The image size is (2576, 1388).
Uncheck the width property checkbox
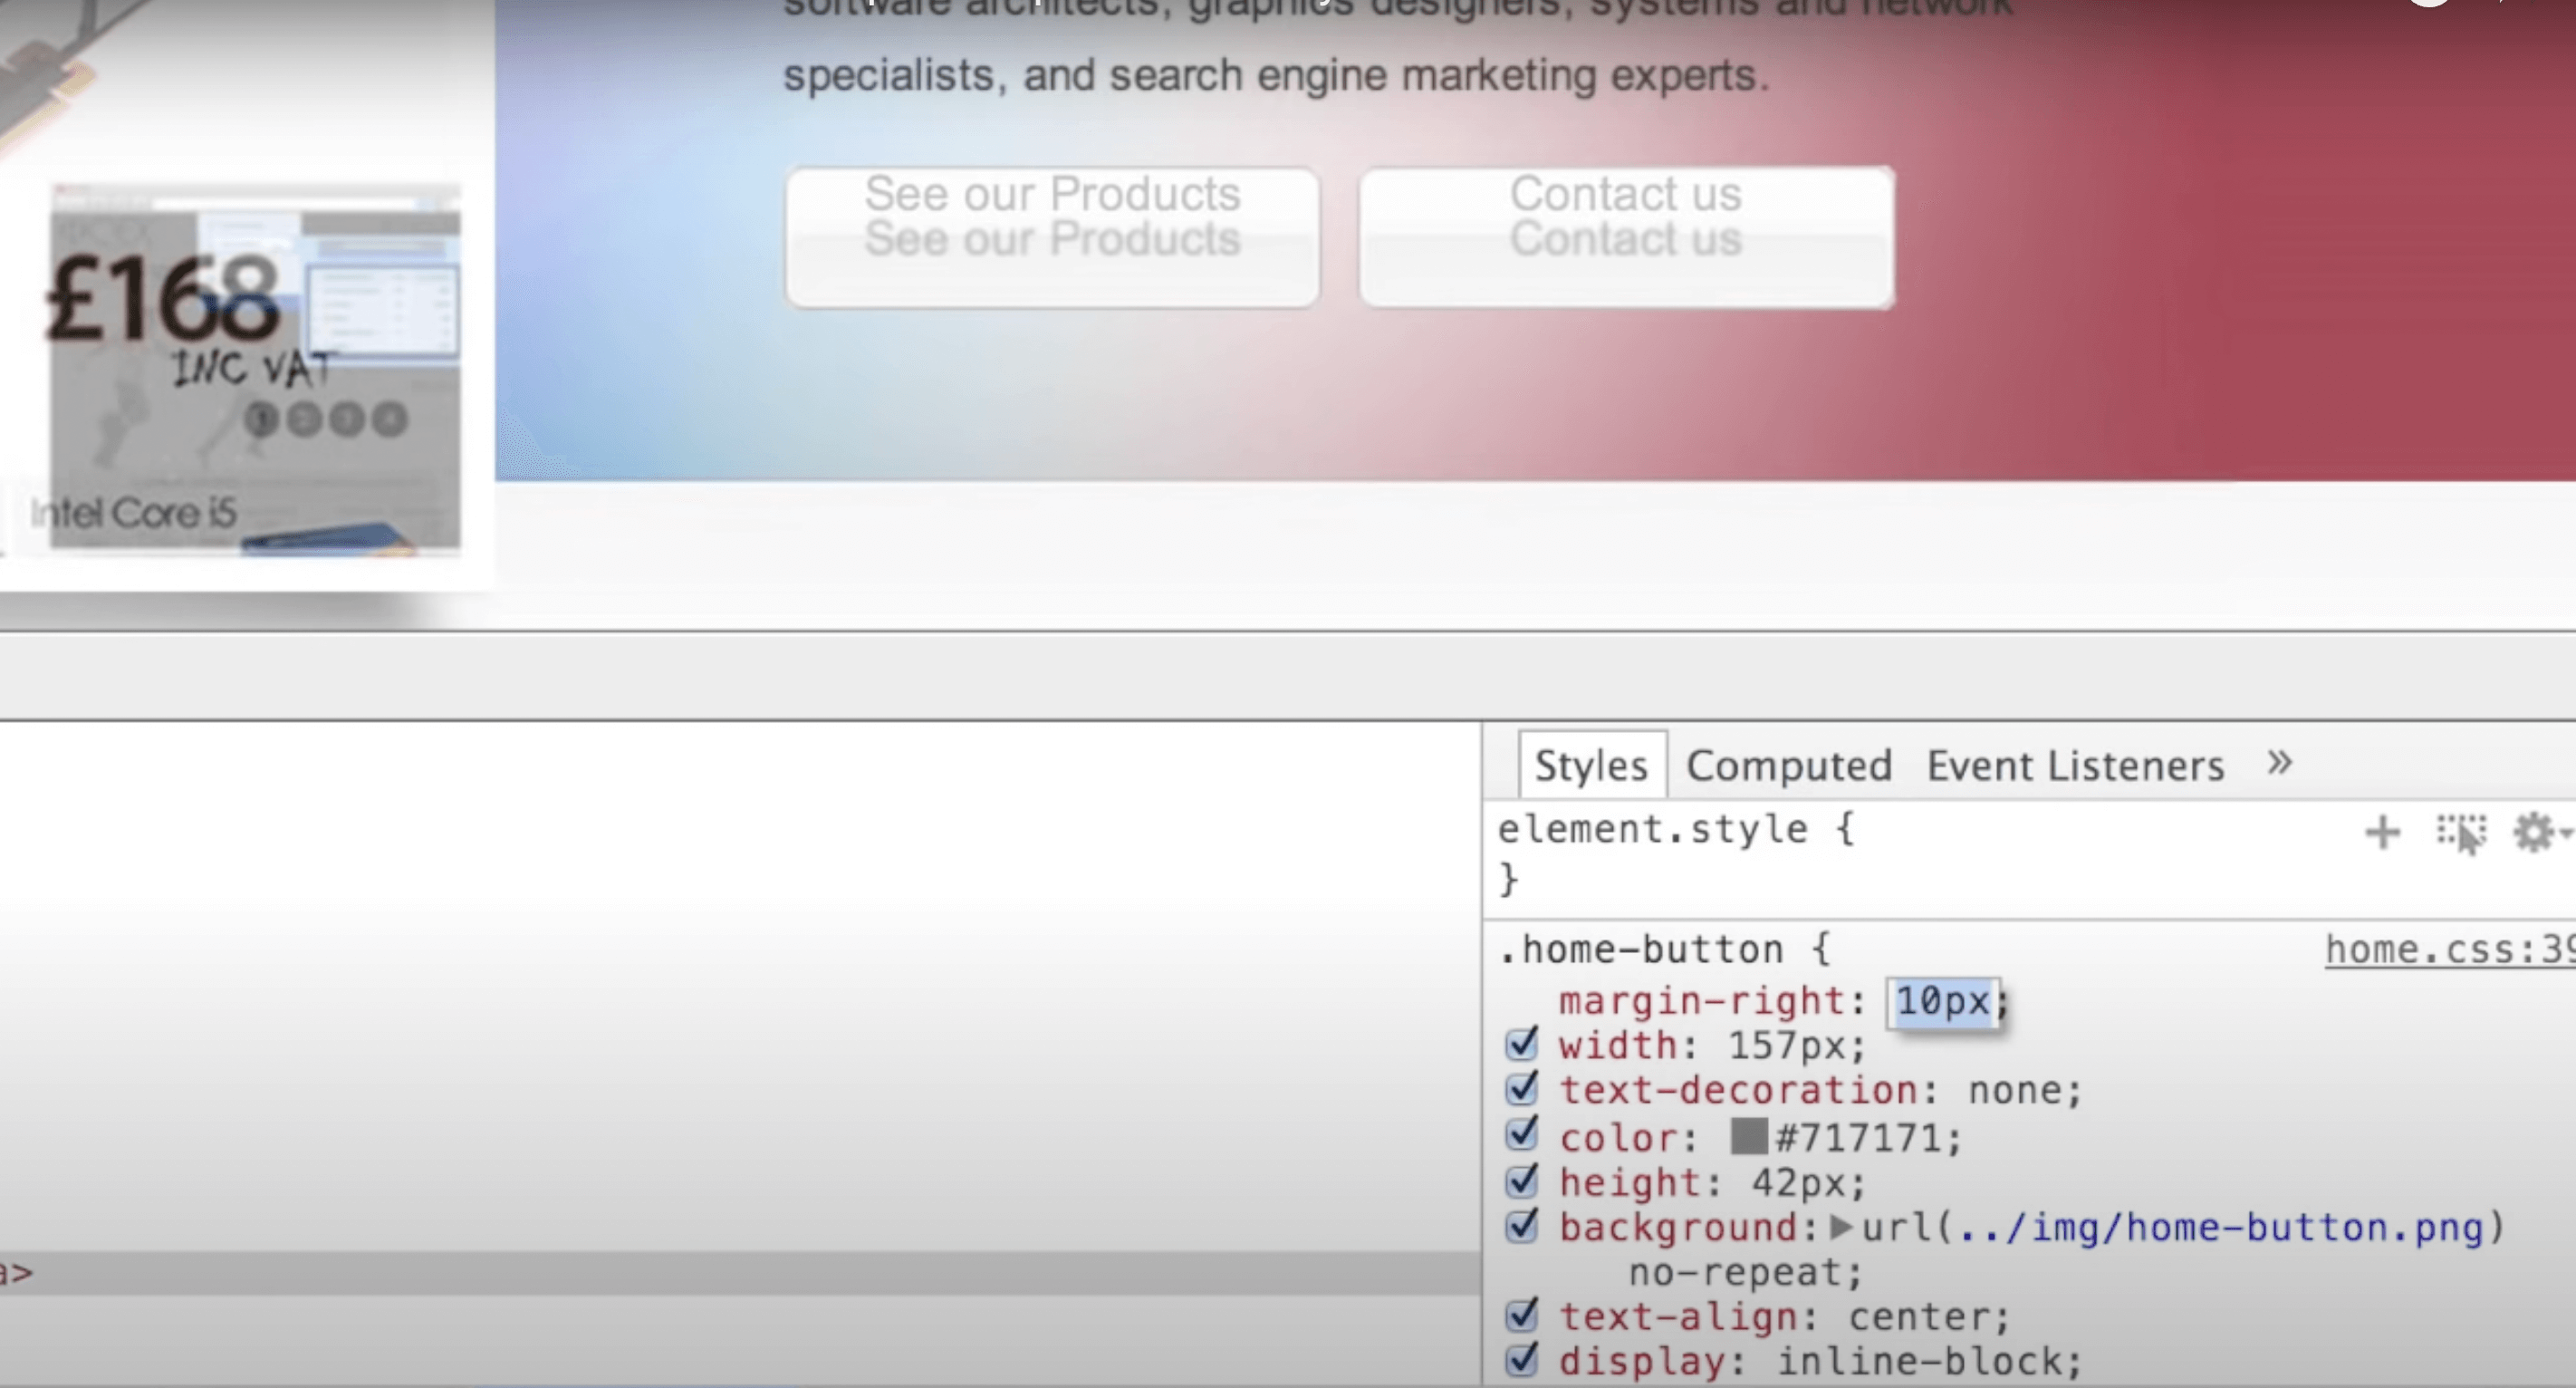point(1522,1044)
